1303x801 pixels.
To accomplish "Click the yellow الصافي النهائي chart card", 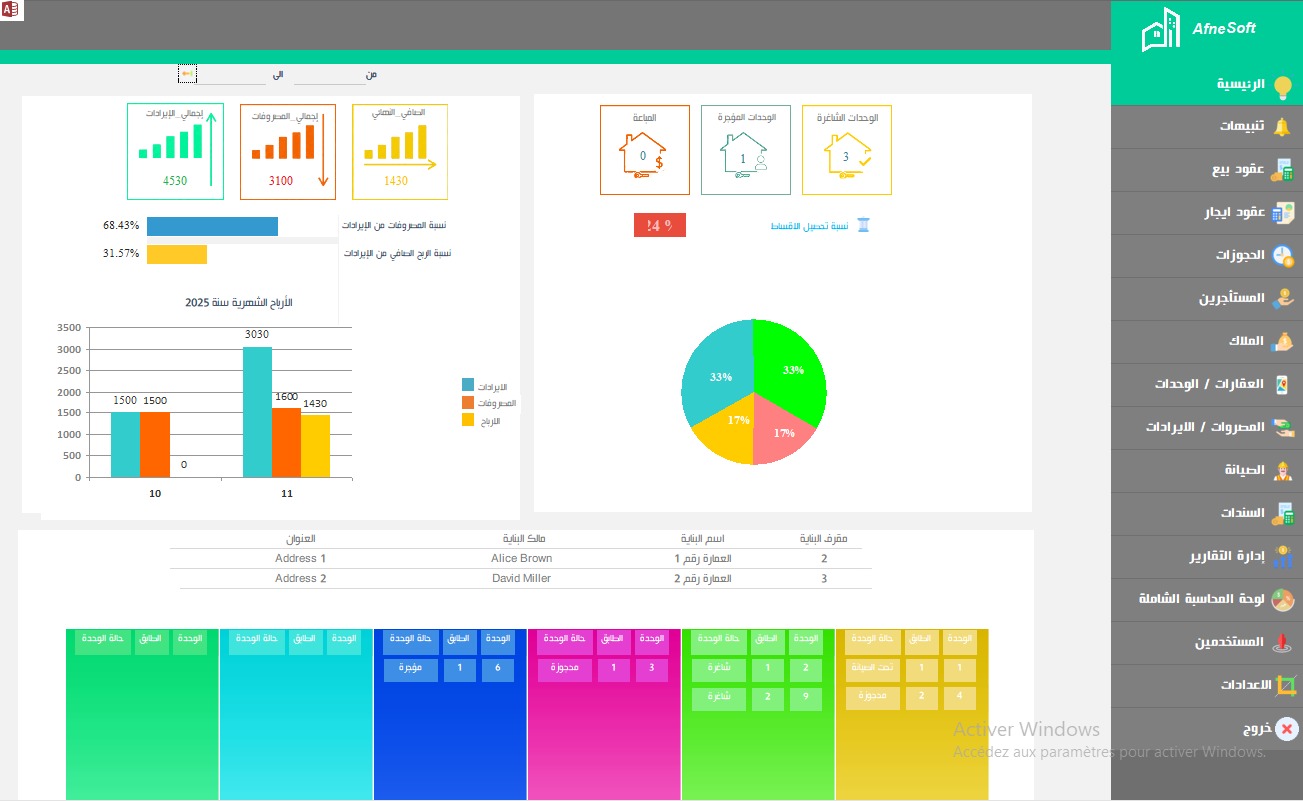I will click(x=400, y=151).
